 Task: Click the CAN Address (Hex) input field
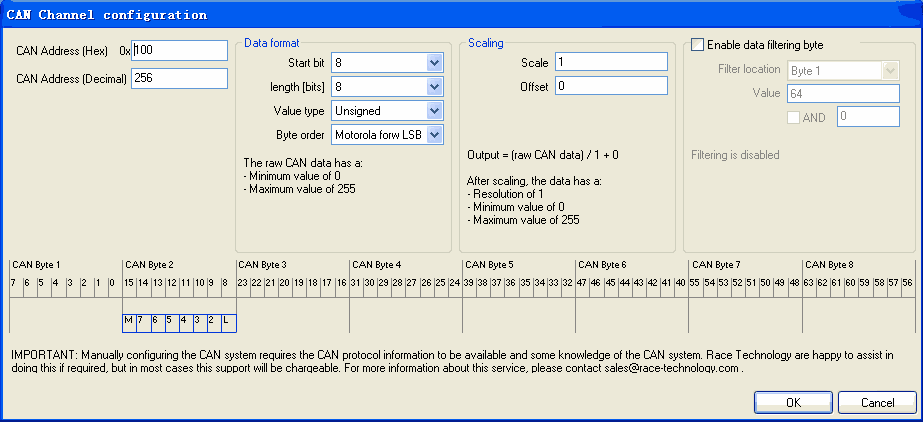pyautogui.click(x=179, y=50)
